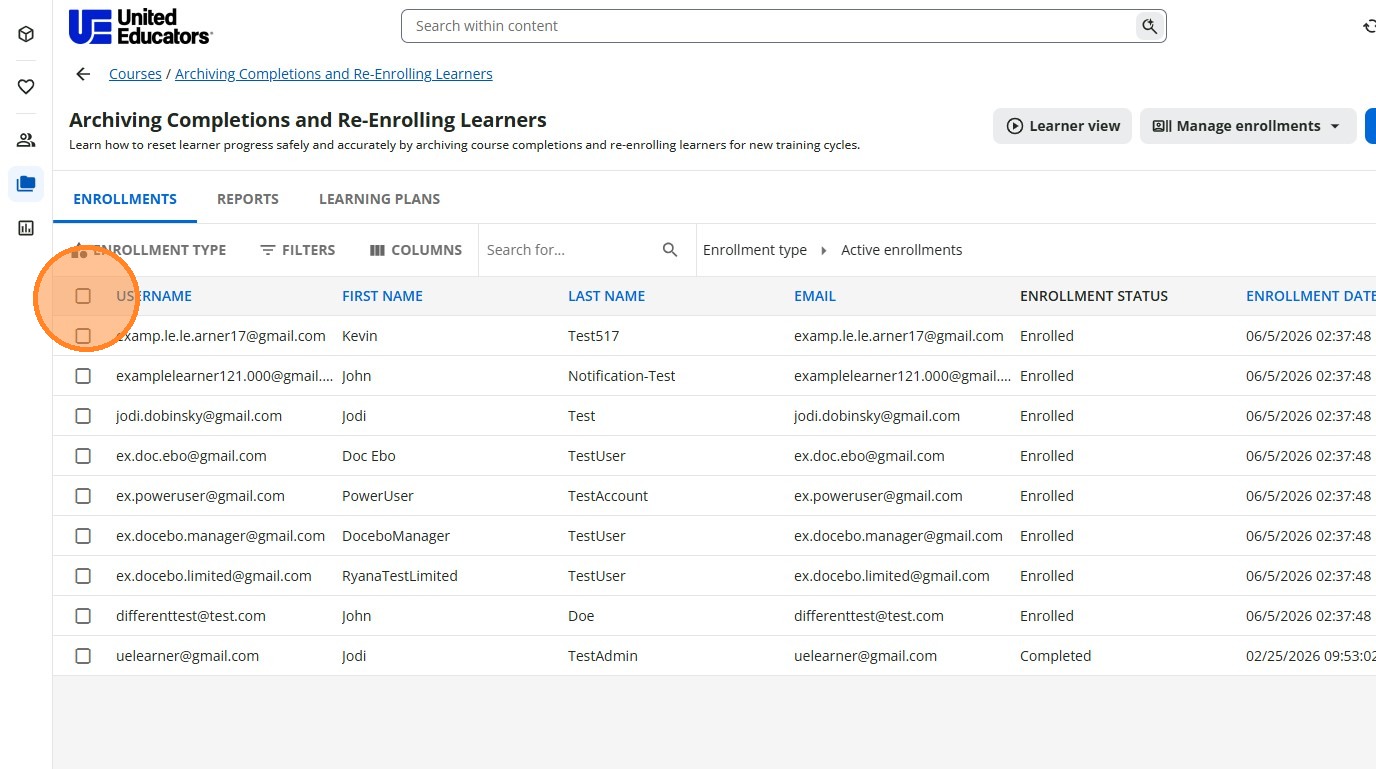Click last name Notification-Test
The height and width of the screenshot is (769, 1376).
tap(622, 376)
